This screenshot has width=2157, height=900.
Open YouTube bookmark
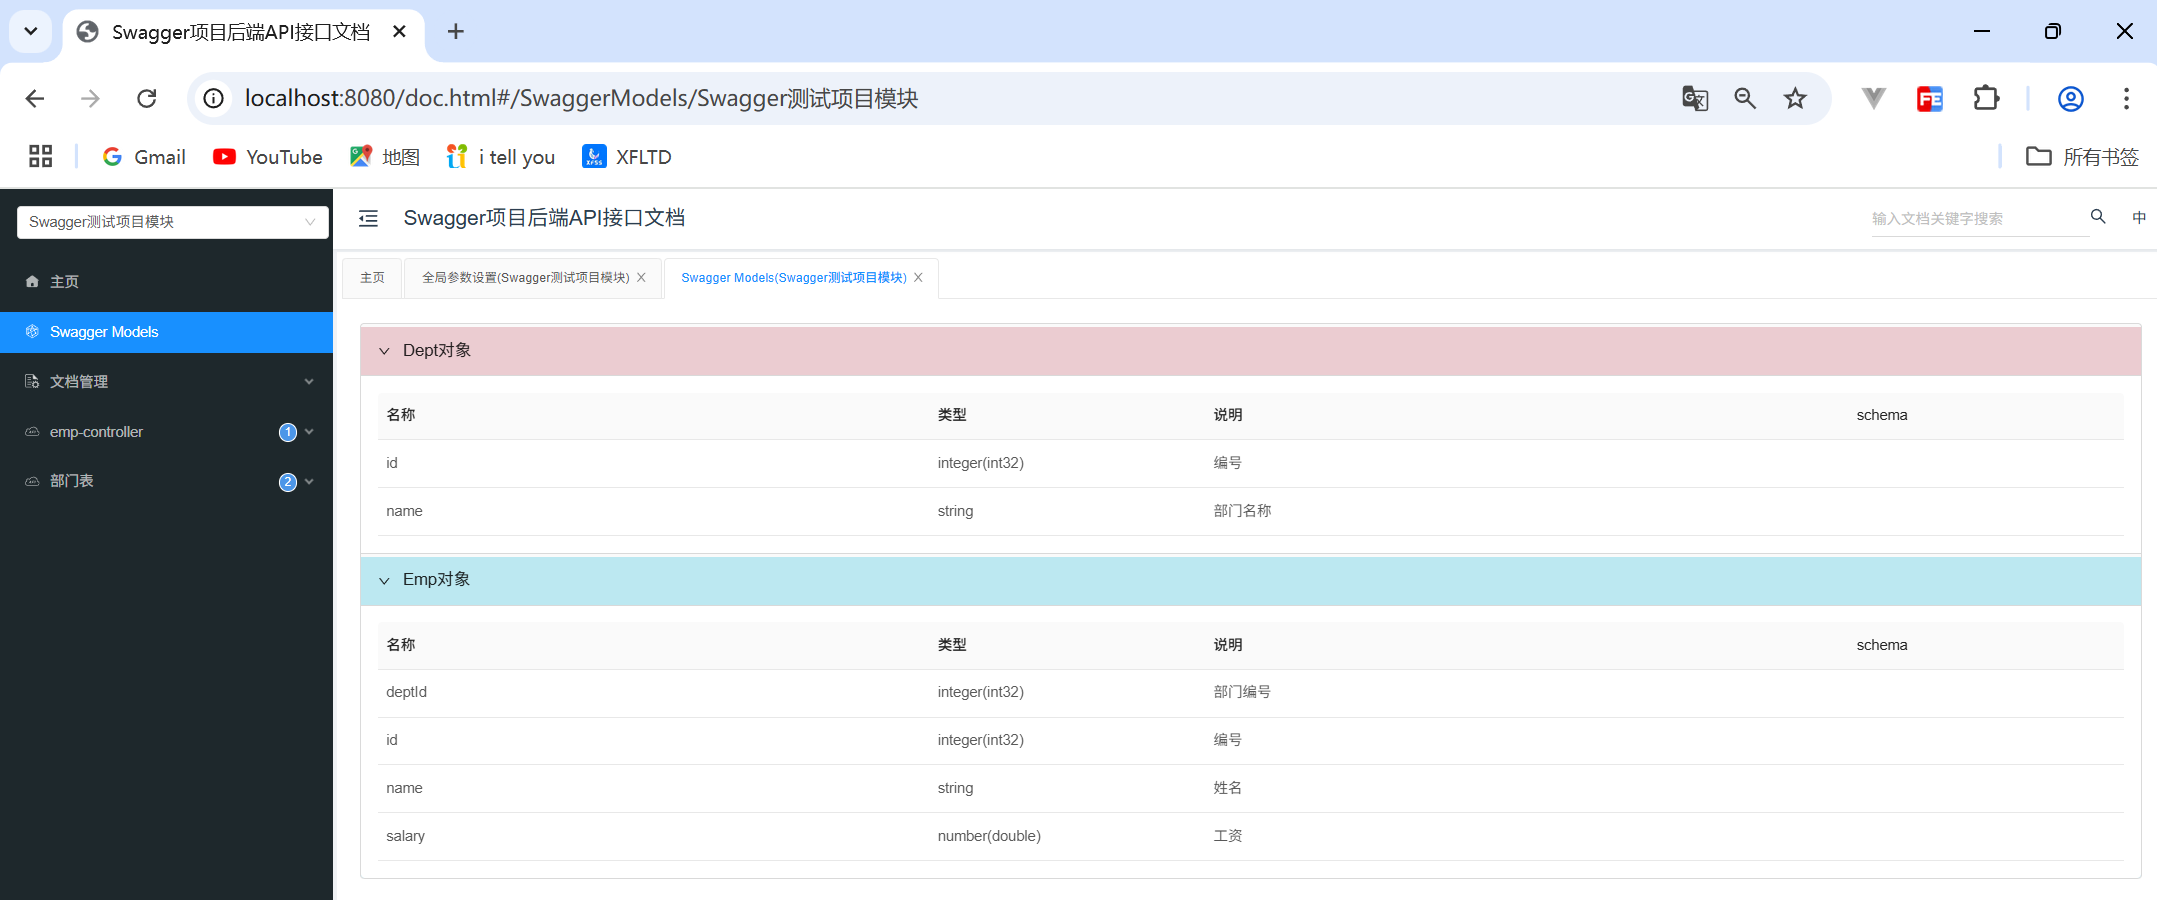pyautogui.click(x=268, y=157)
